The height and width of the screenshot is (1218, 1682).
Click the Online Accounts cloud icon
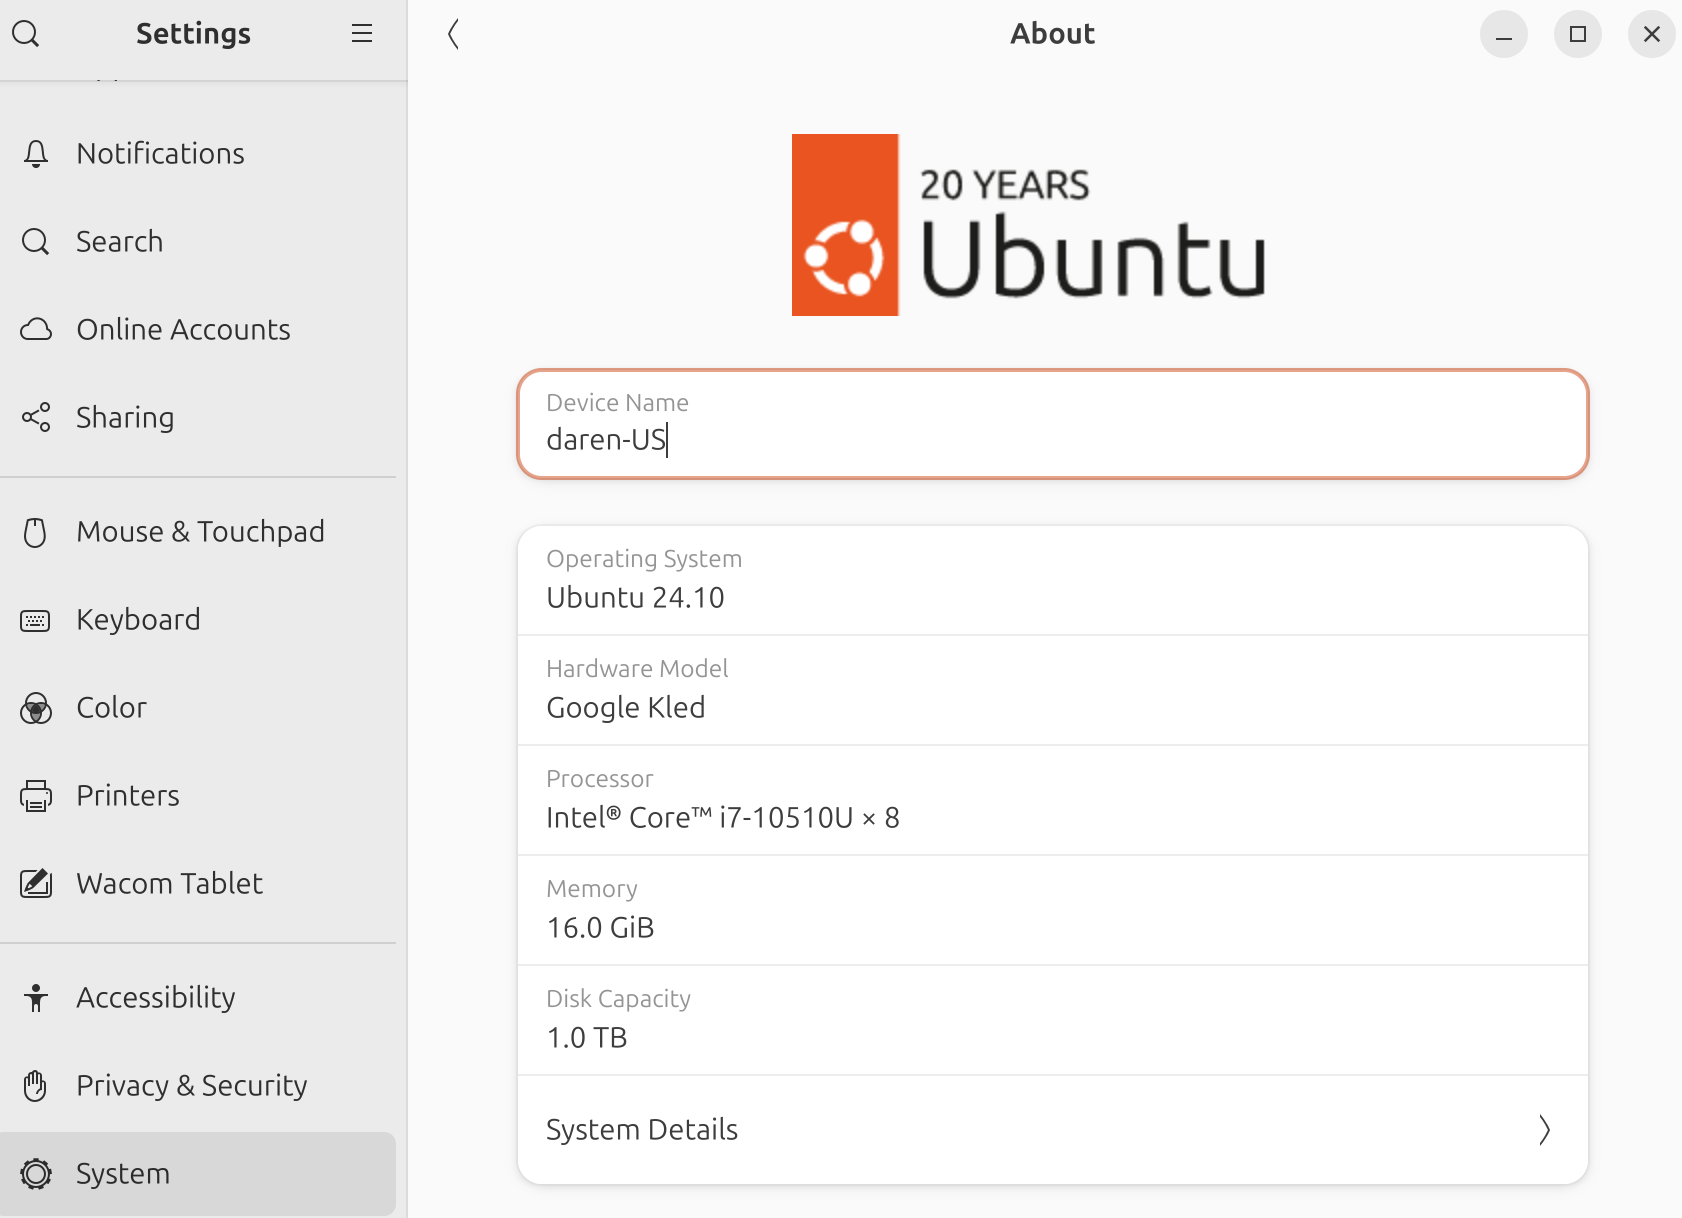click(36, 330)
